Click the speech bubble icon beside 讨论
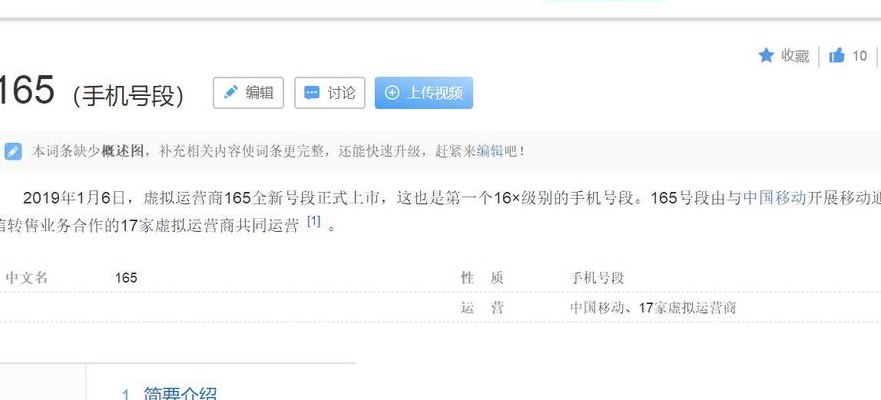 pyautogui.click(x=311, y=93)
